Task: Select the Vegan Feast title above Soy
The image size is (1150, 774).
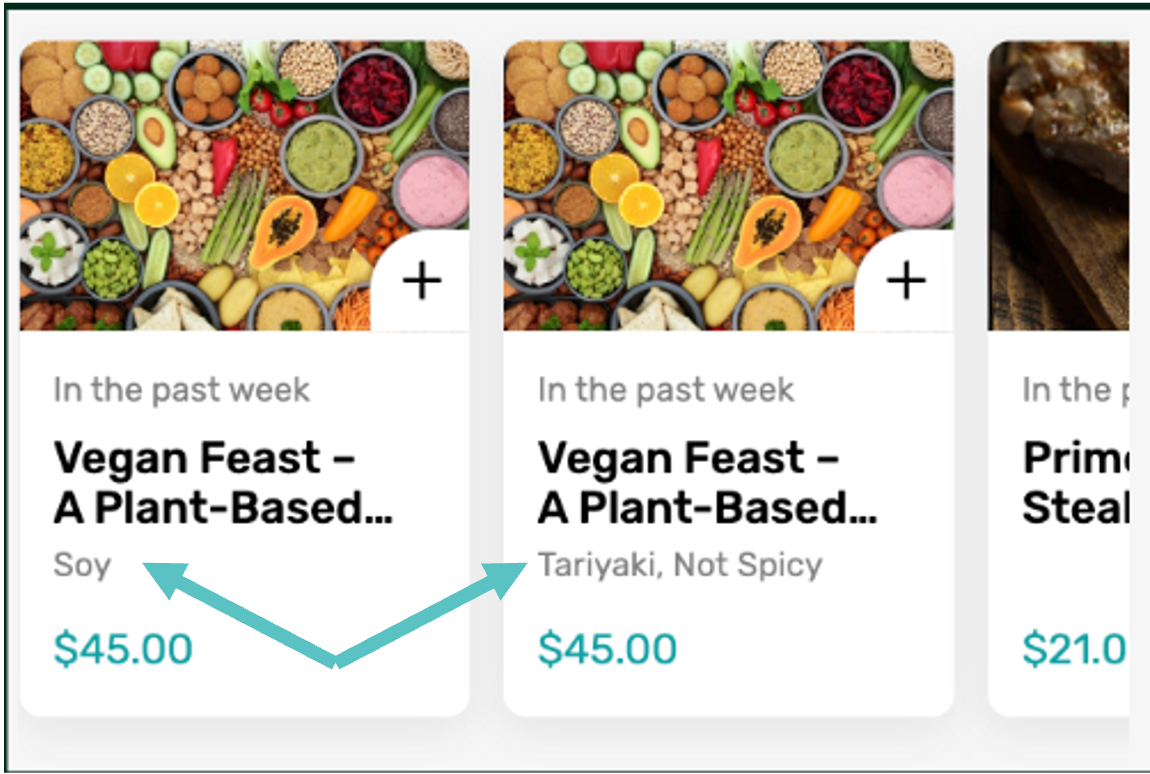Action: click(x=222, y=483)
